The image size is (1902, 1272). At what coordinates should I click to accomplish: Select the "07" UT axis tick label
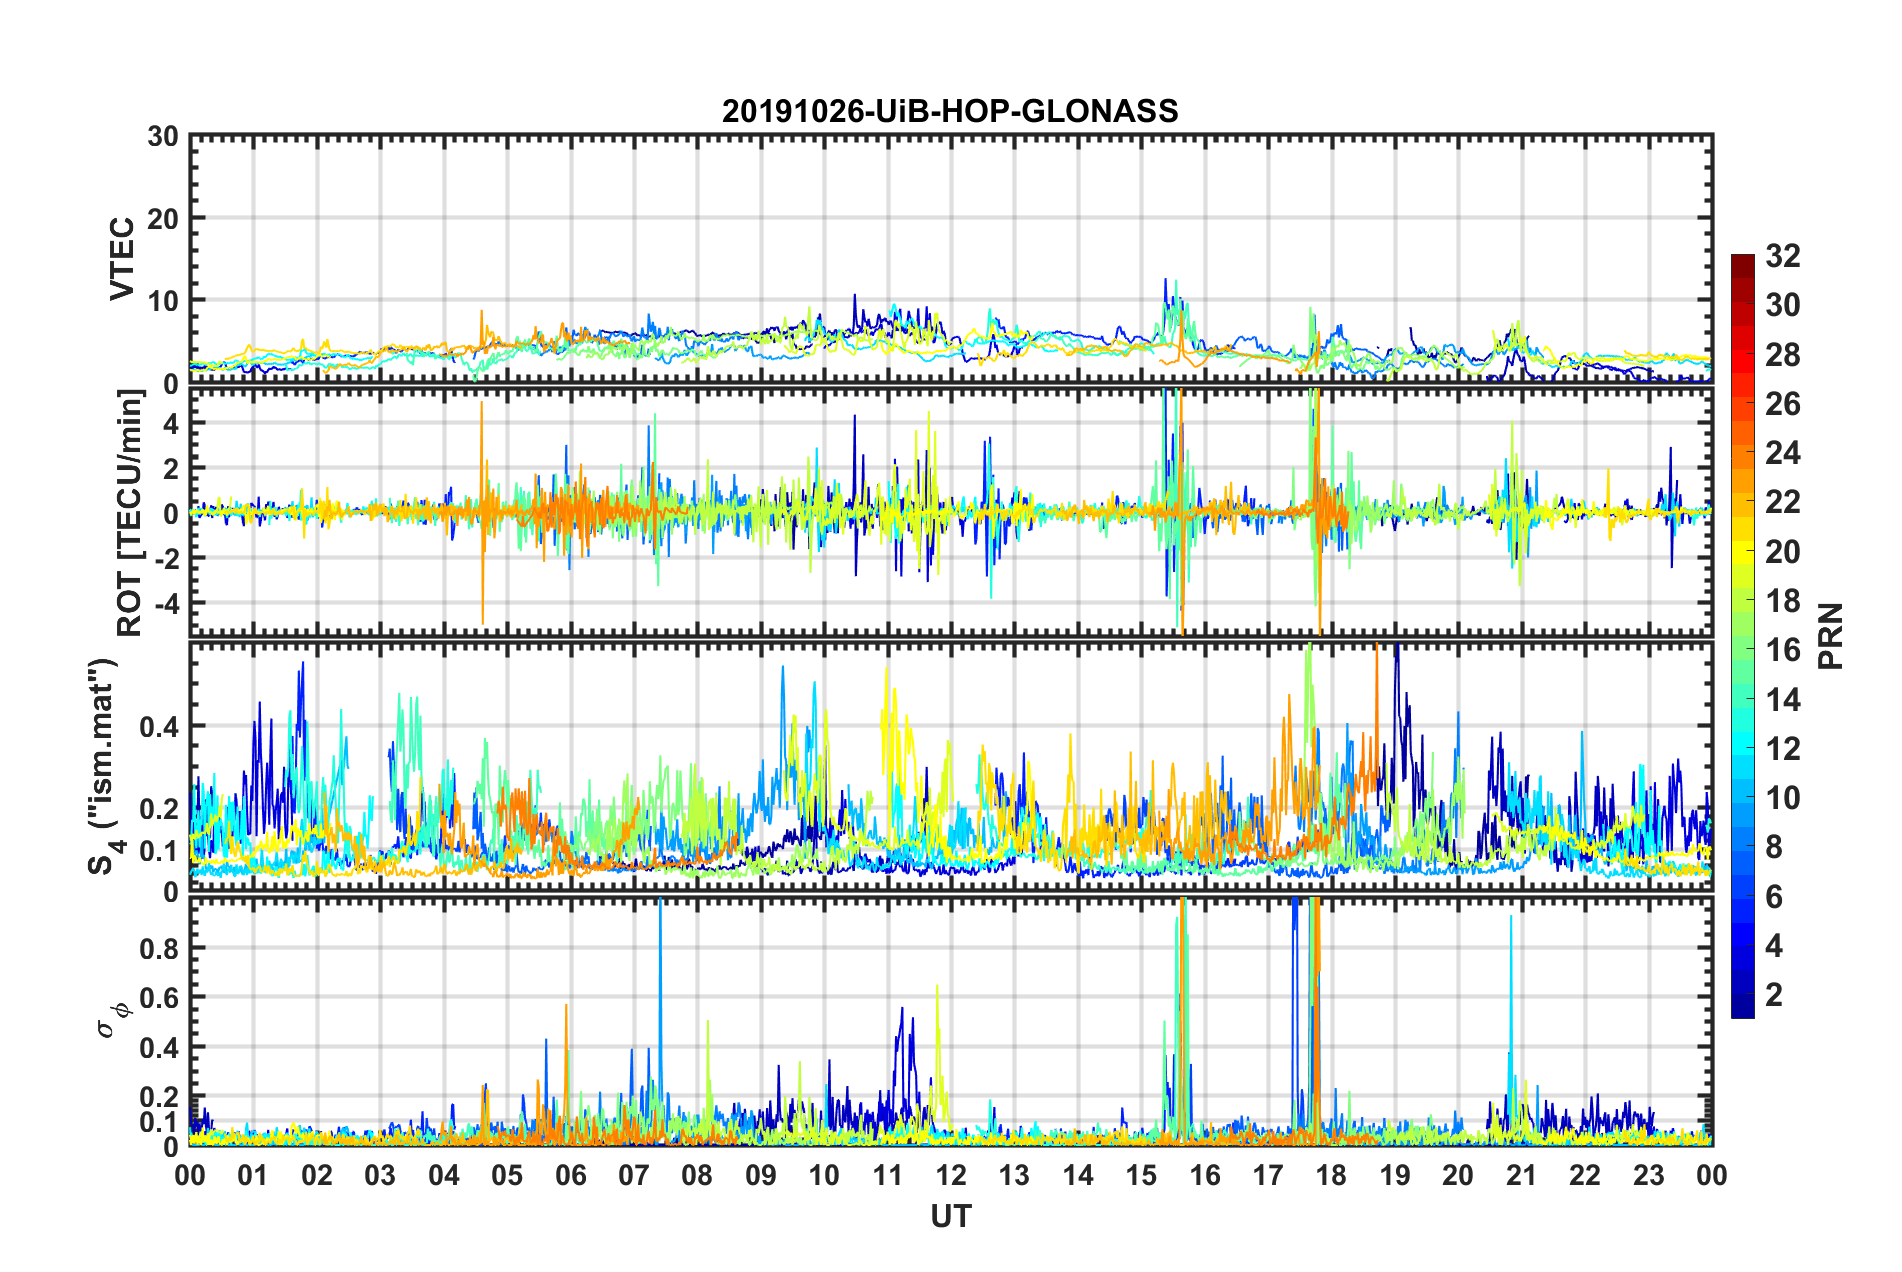click(x=634, y=1175)
